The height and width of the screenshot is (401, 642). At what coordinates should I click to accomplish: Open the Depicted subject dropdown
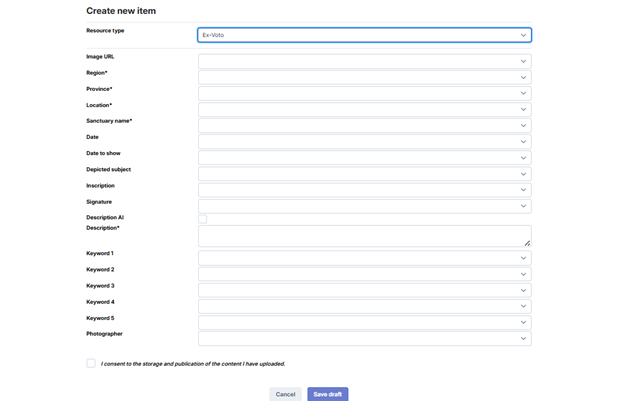click(x=364, y=173)
